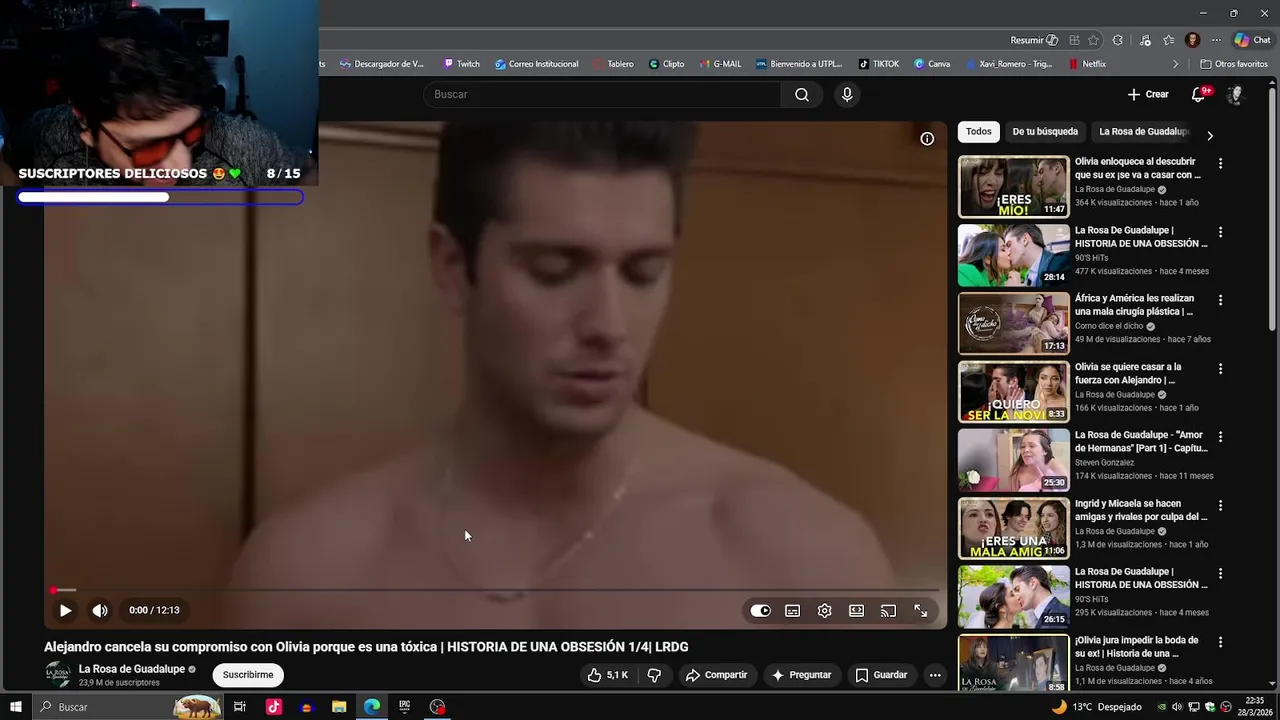
Task: Open the Canva bookmark
Action: (932, 64)
